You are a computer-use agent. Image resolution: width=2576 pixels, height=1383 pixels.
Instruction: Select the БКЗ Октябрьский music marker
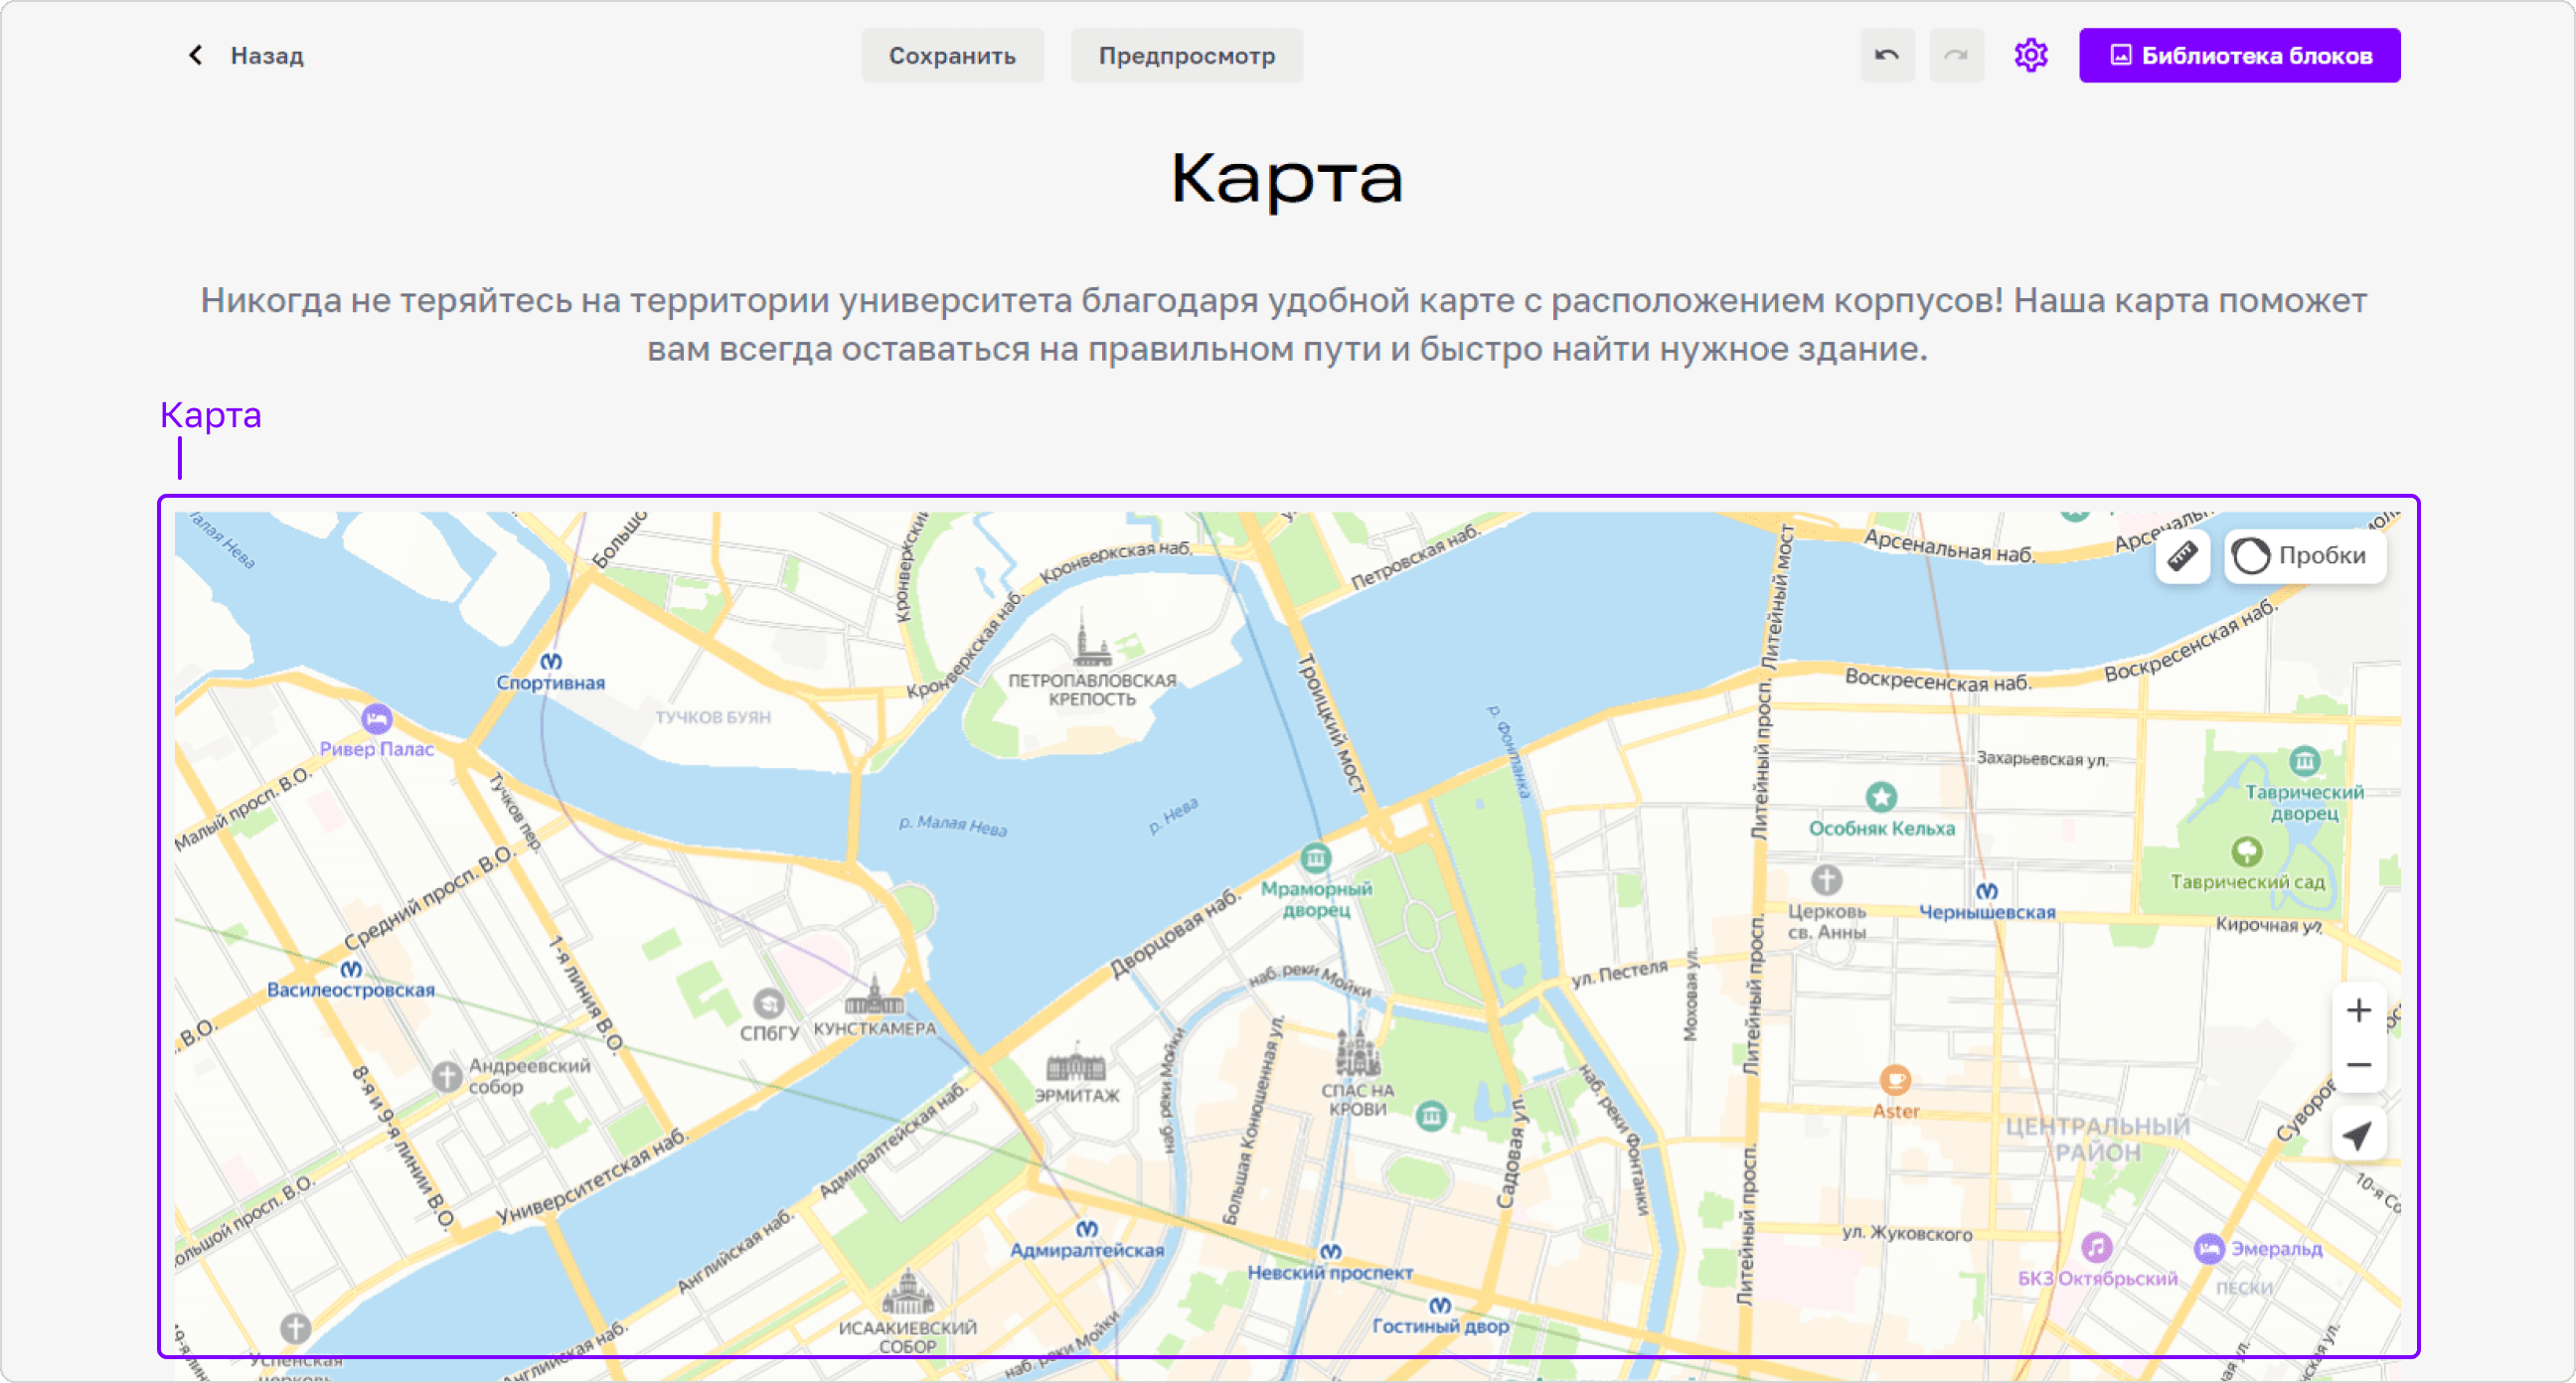[x=2096, y=1247]
